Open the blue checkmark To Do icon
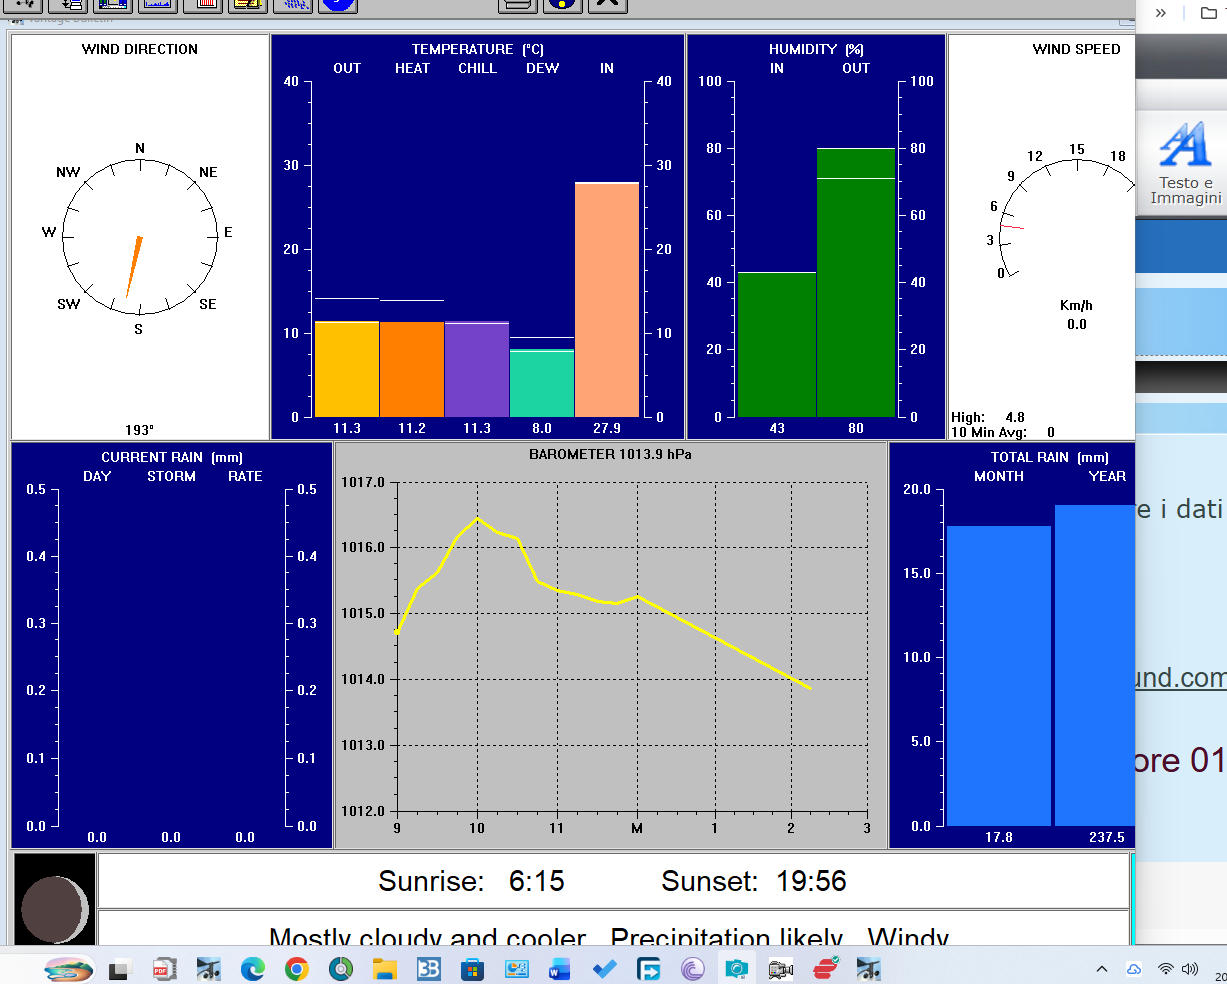This screenshot has height=984, width=1227. tap(604, 969)
